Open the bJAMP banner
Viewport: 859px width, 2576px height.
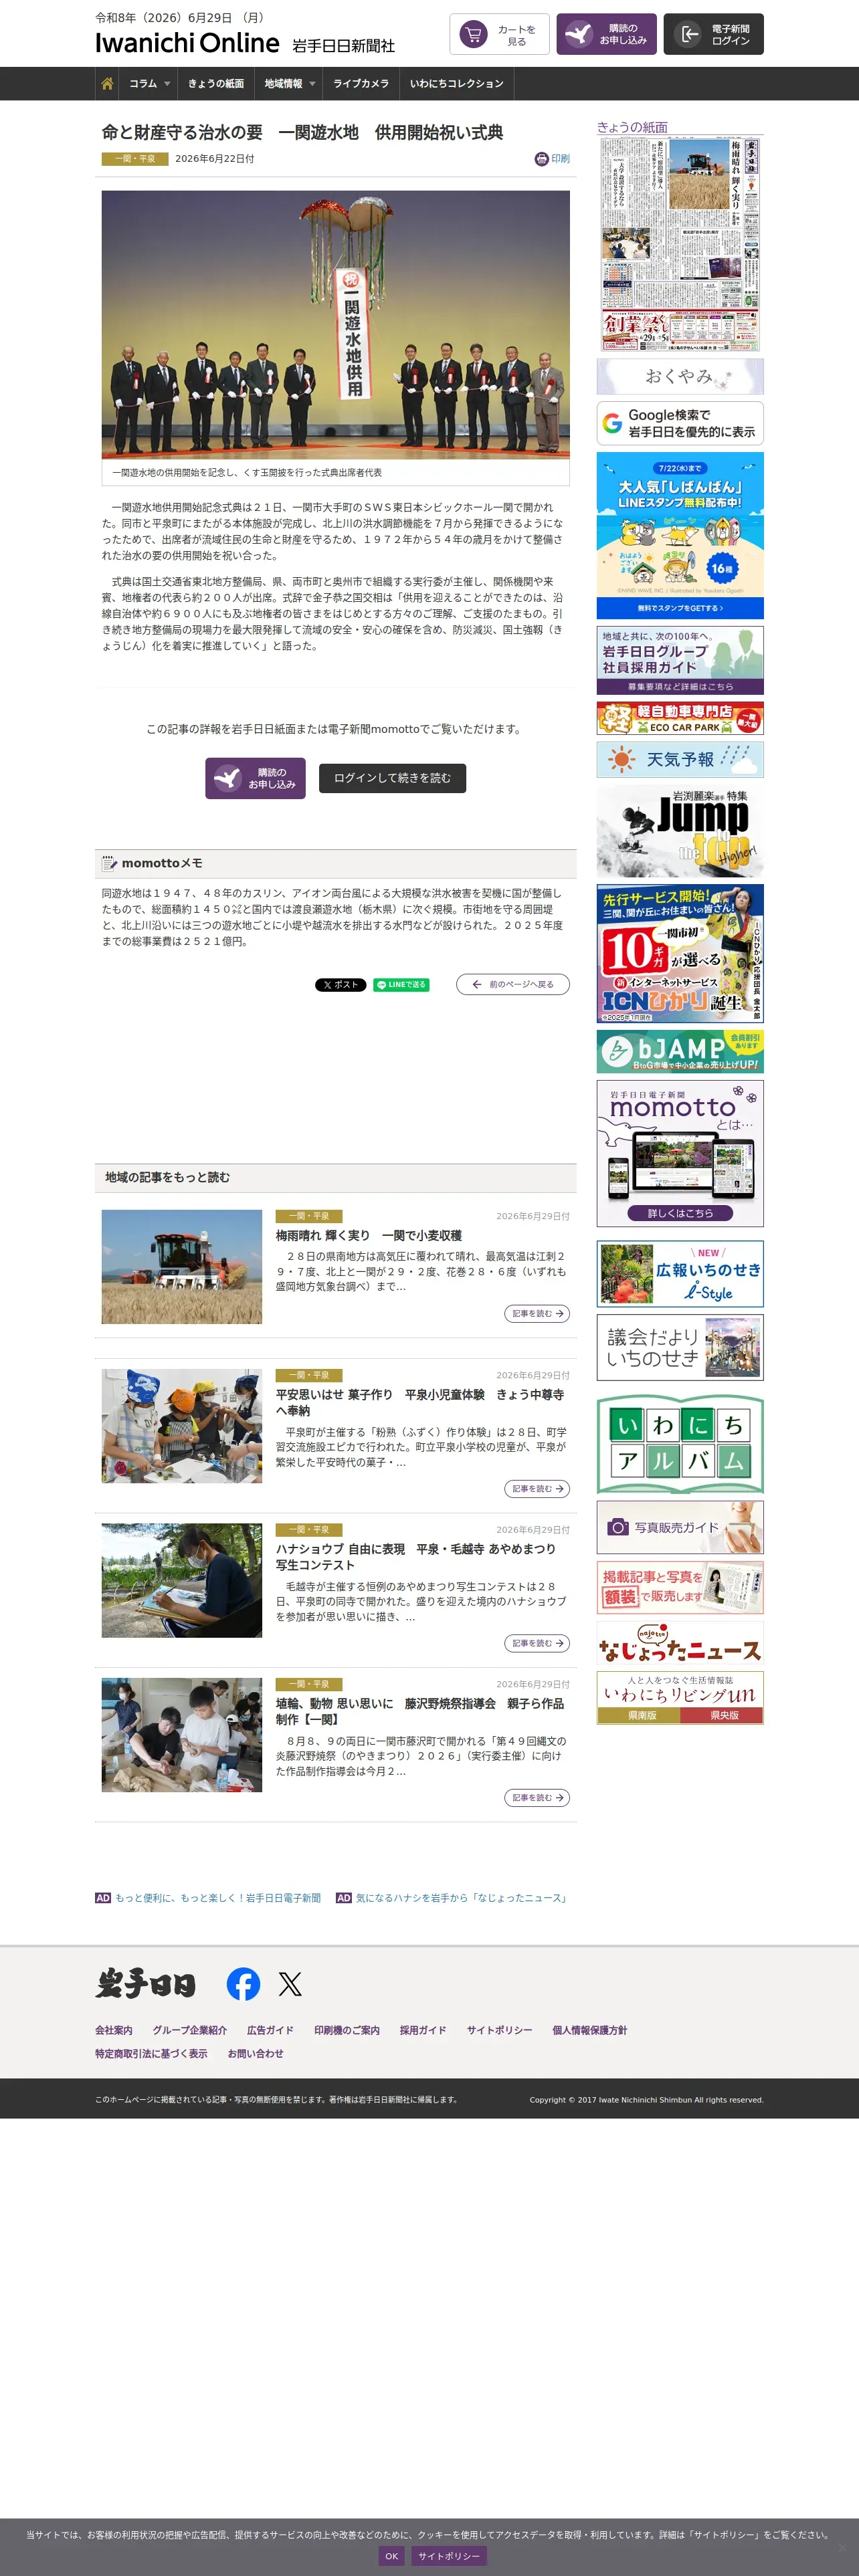(680, 1051)
